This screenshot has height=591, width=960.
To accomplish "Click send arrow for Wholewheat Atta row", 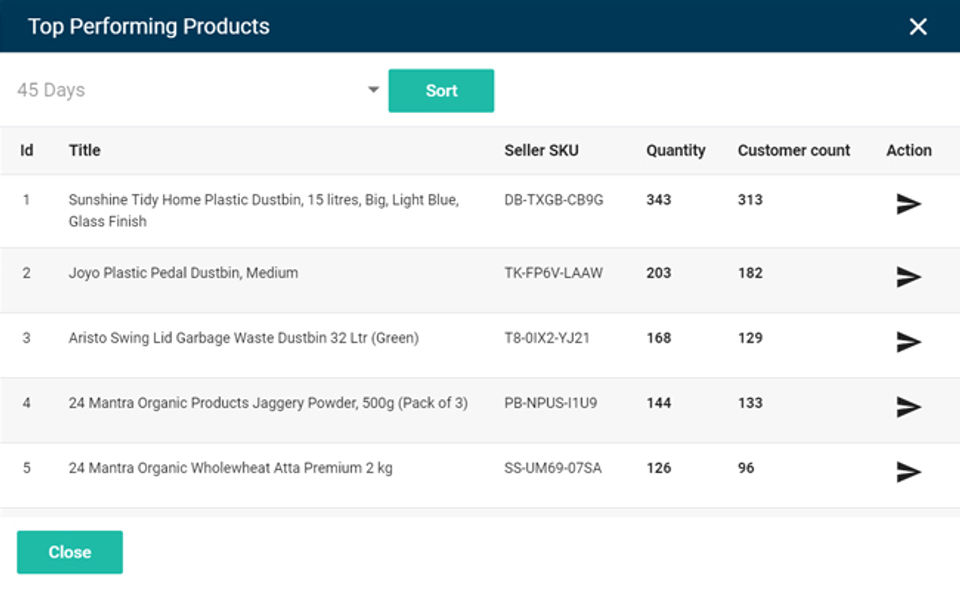I will pyautogui.click(x=908, y=472).
